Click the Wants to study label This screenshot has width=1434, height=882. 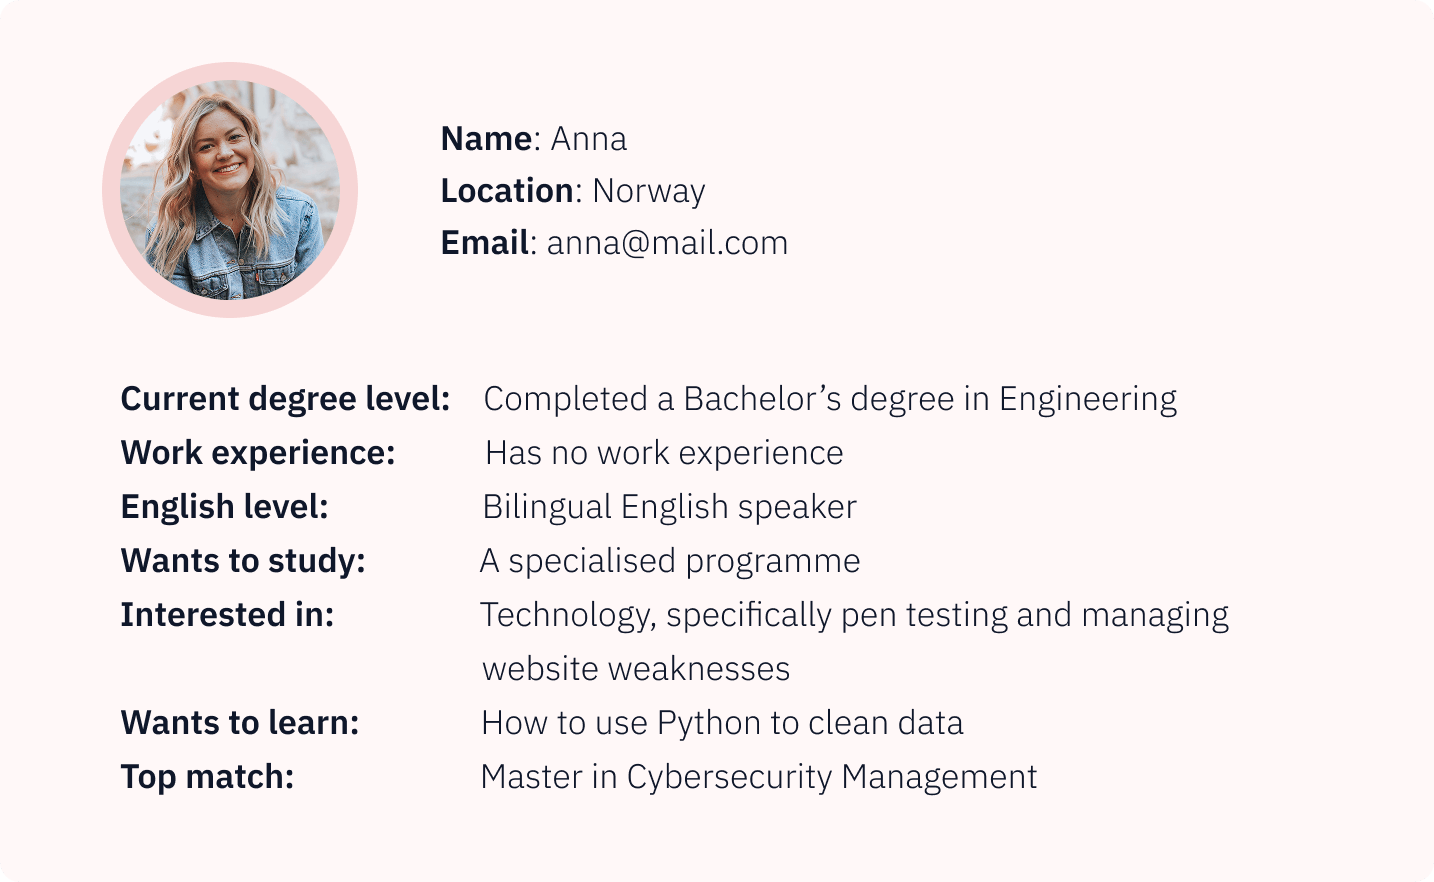(243, 561)
